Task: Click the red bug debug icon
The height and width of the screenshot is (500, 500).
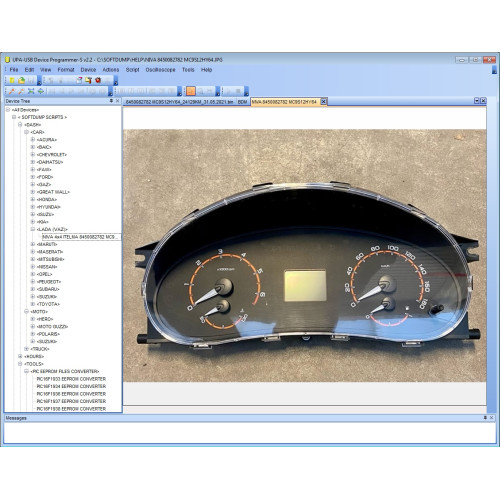Action: click(x=98, y=80)
